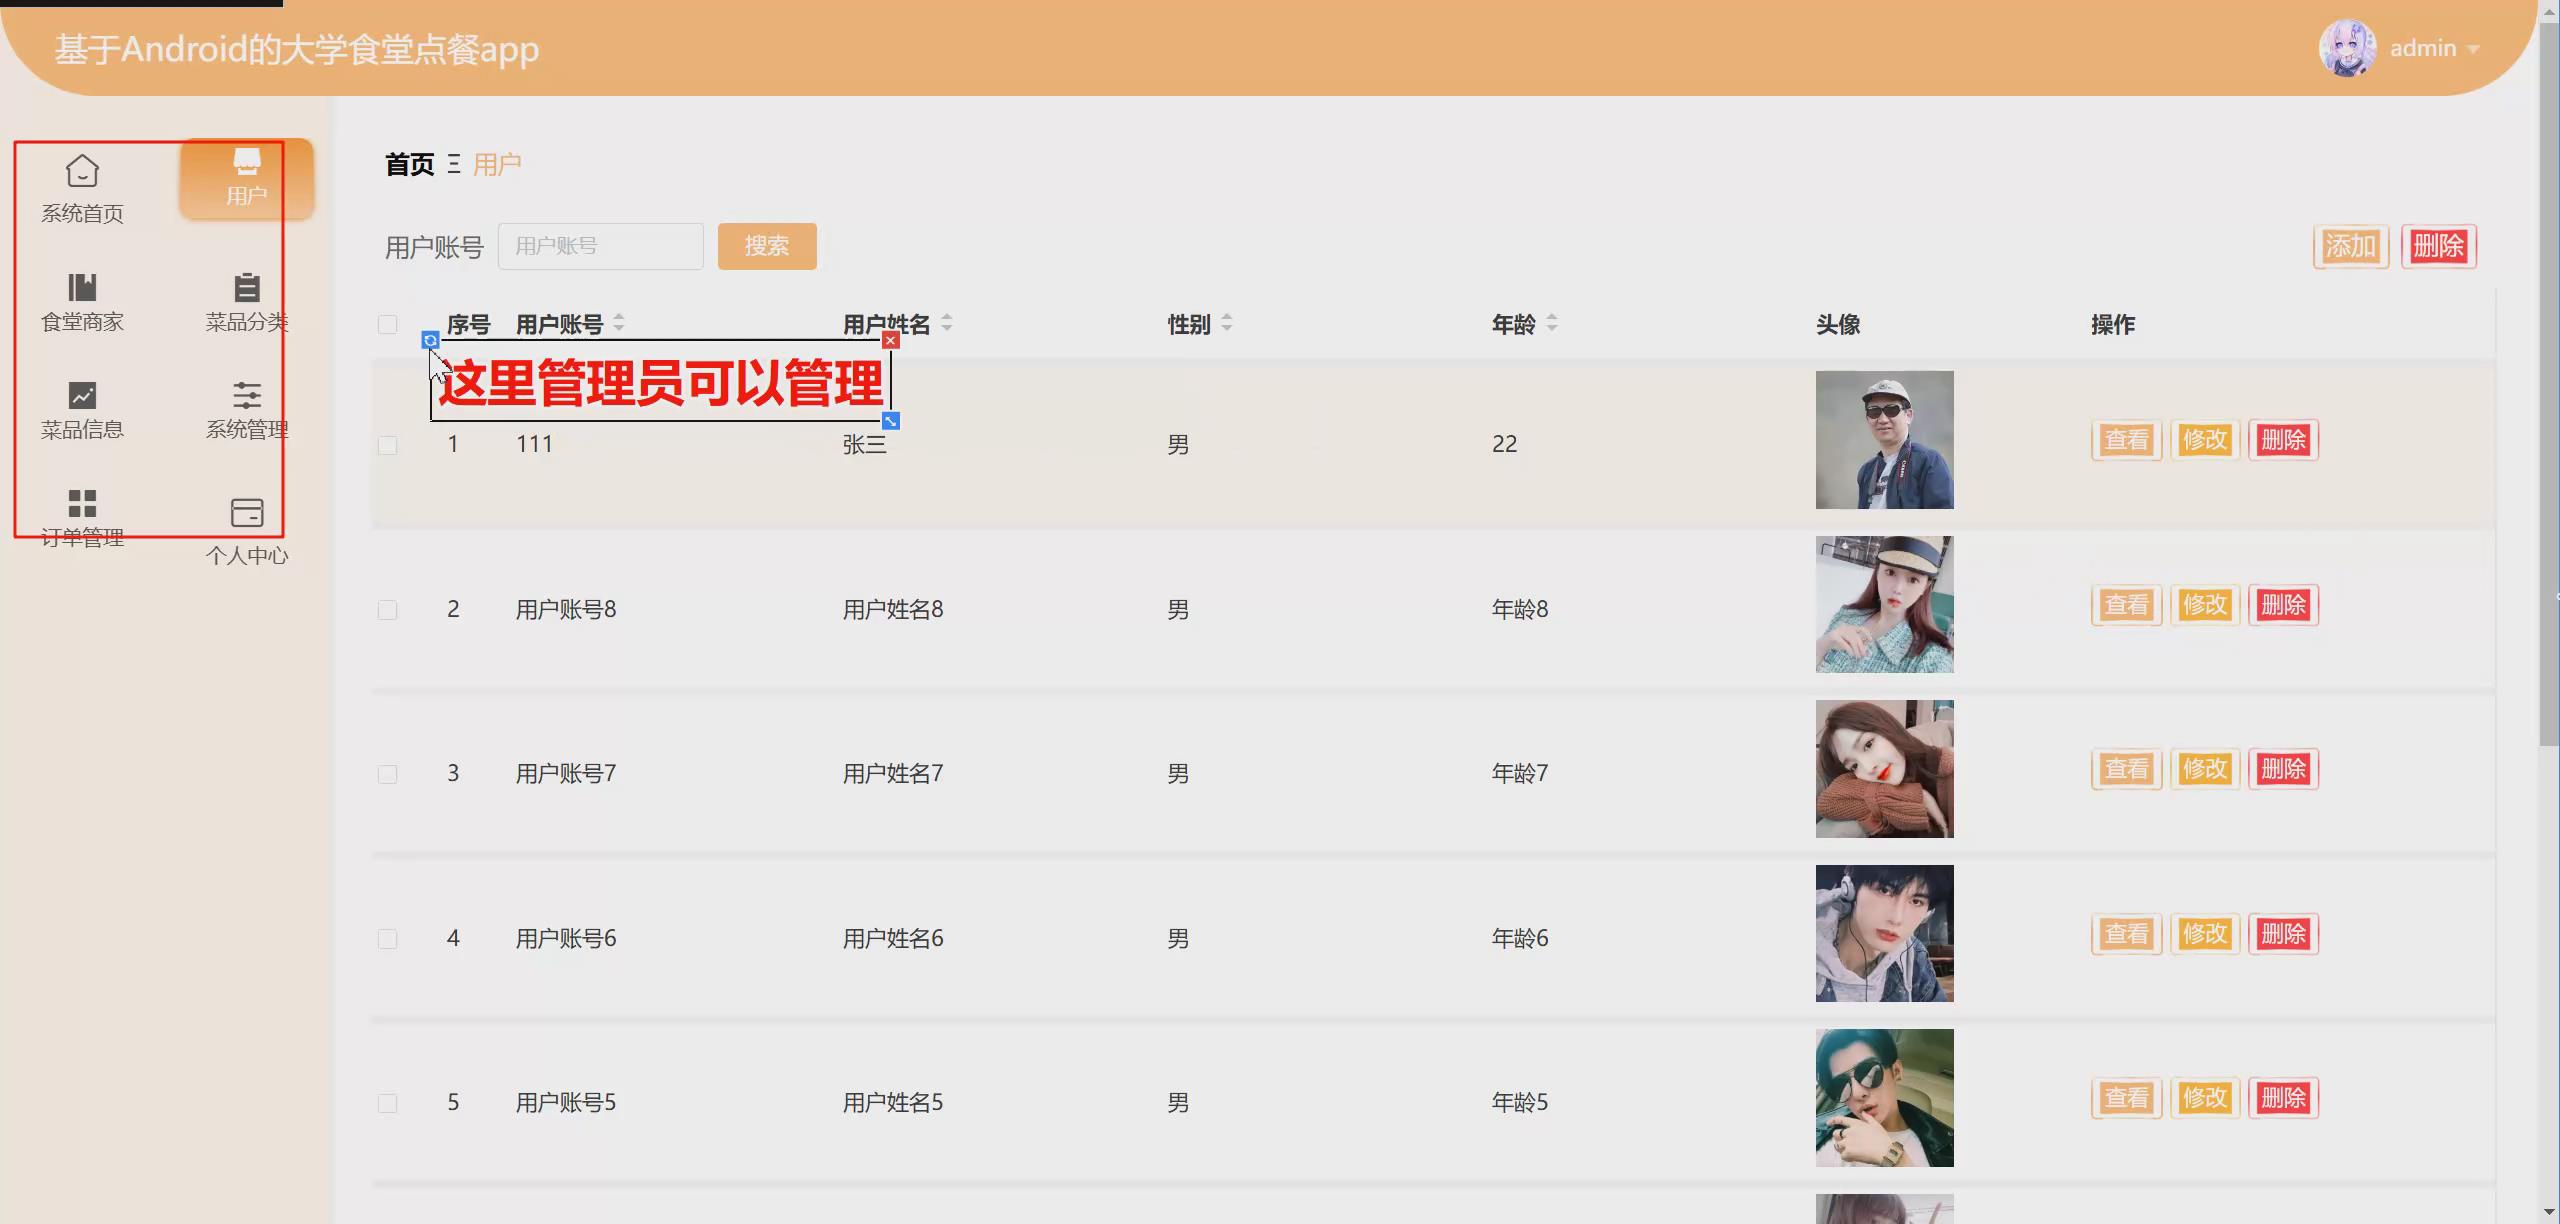Click the avatar thumbnail of 用户账号8

coord(1884,604)
